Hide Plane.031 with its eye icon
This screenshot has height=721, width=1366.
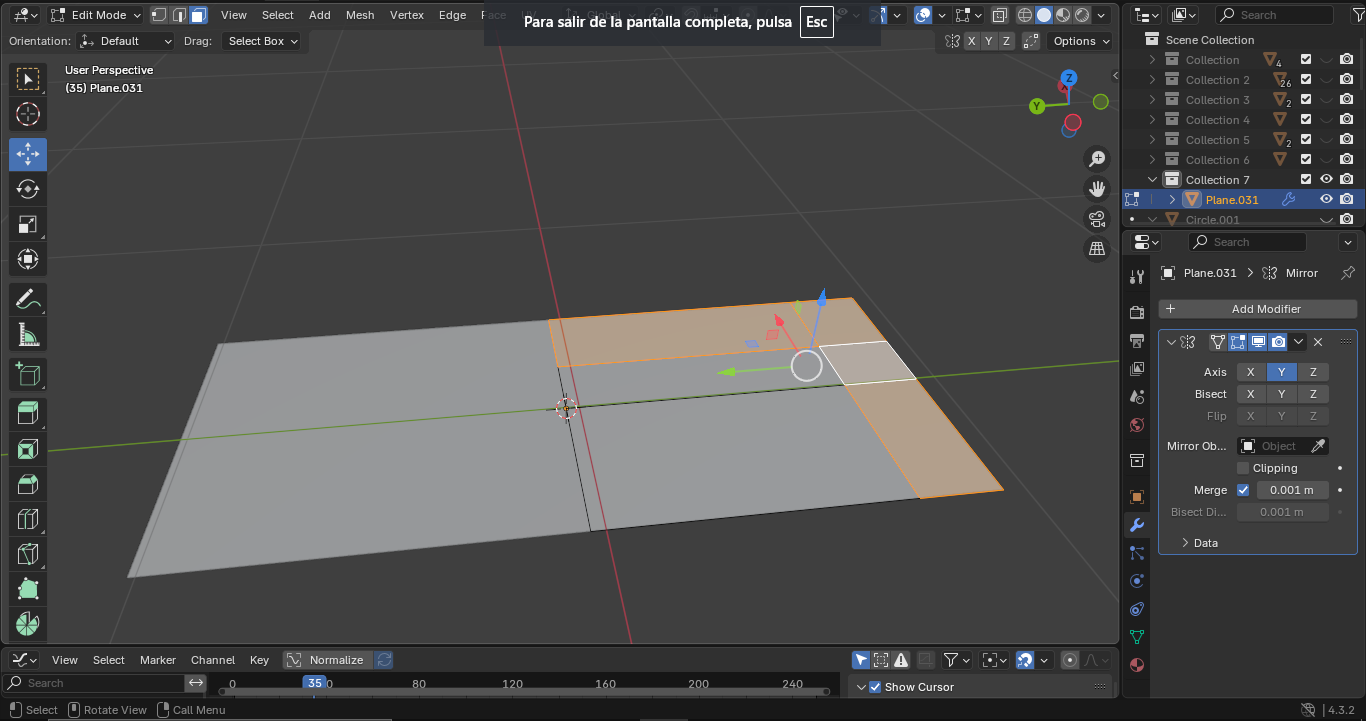[x=1326, y=199]
